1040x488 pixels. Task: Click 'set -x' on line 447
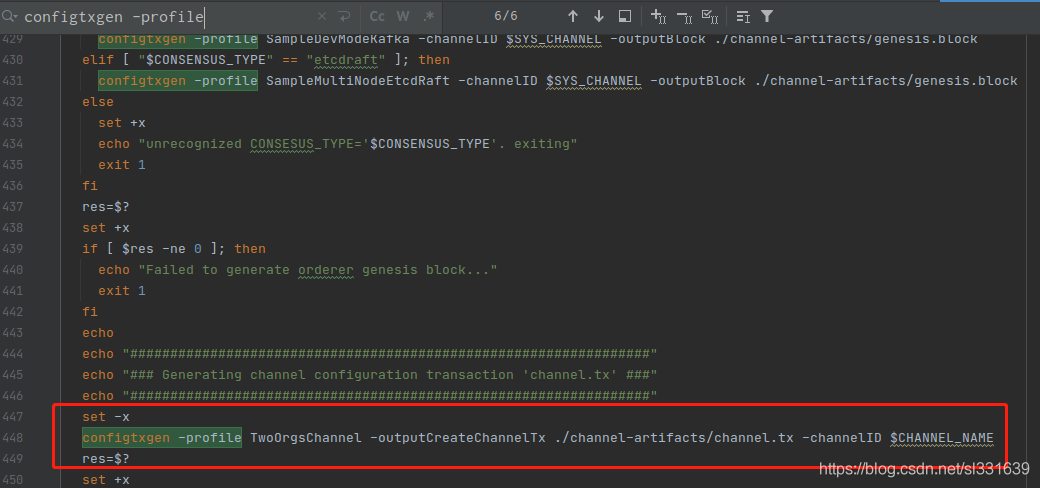[106, 417]
